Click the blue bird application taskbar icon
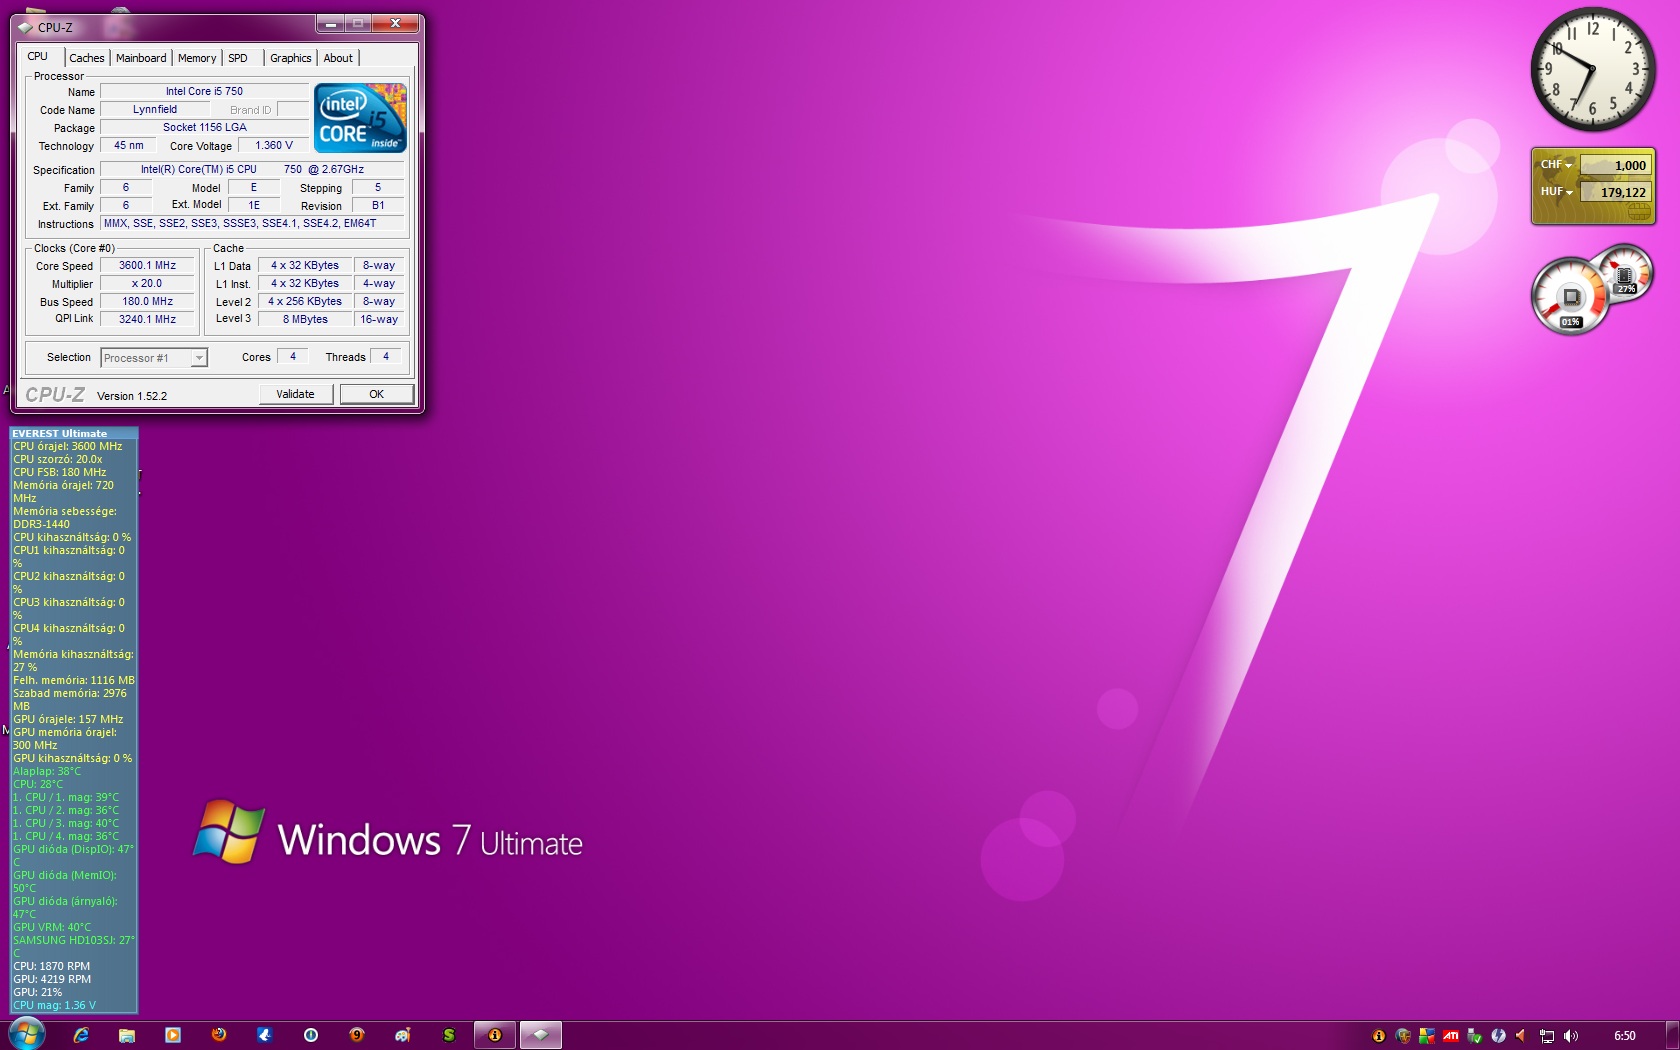Viewport: 1680px width, 1050px height. pyautogui.click(x=265, y=1035)
